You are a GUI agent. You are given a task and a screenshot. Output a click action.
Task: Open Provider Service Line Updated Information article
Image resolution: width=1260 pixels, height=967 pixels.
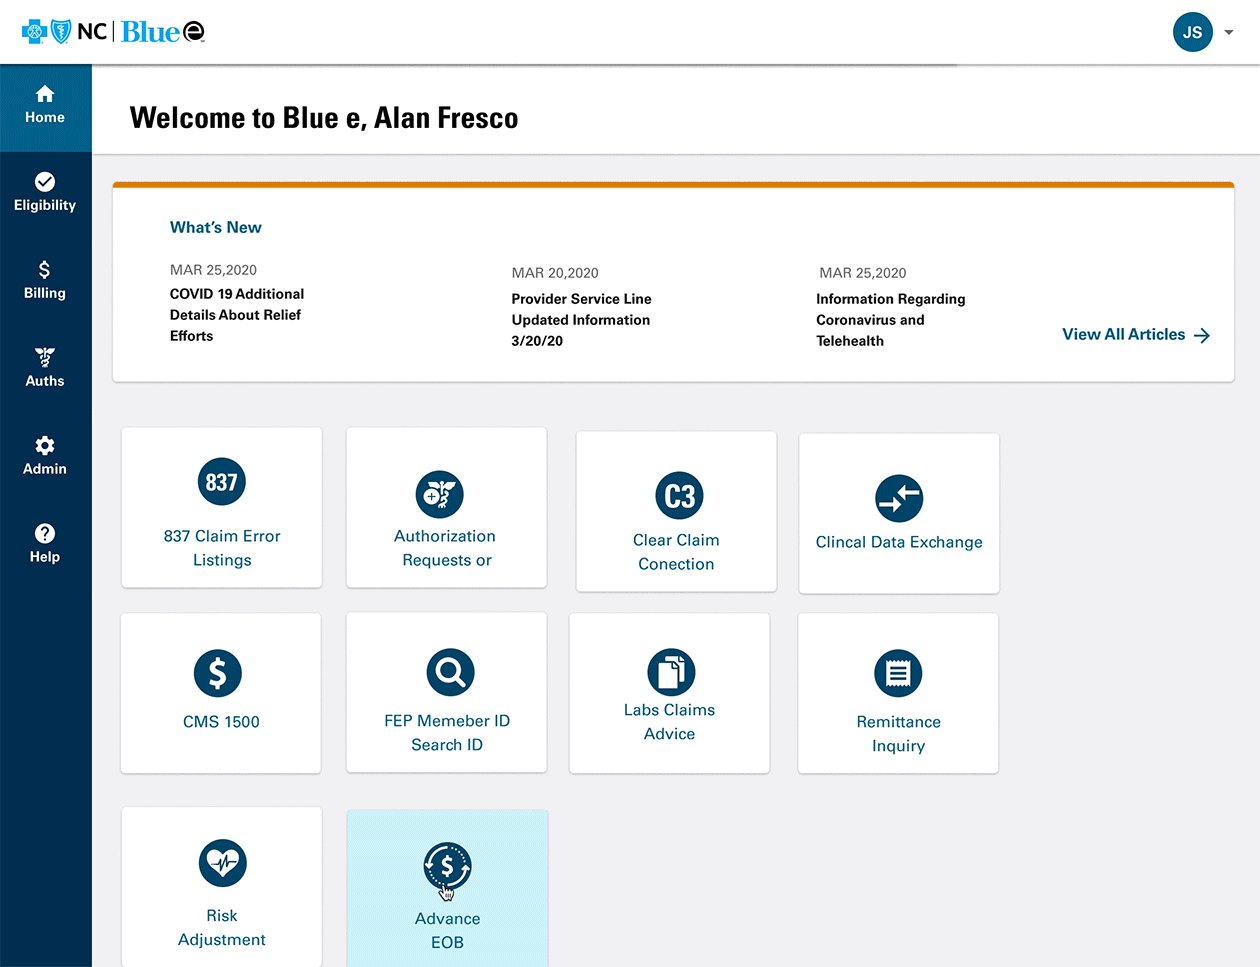pyautogui.click(x=581, y=320)
